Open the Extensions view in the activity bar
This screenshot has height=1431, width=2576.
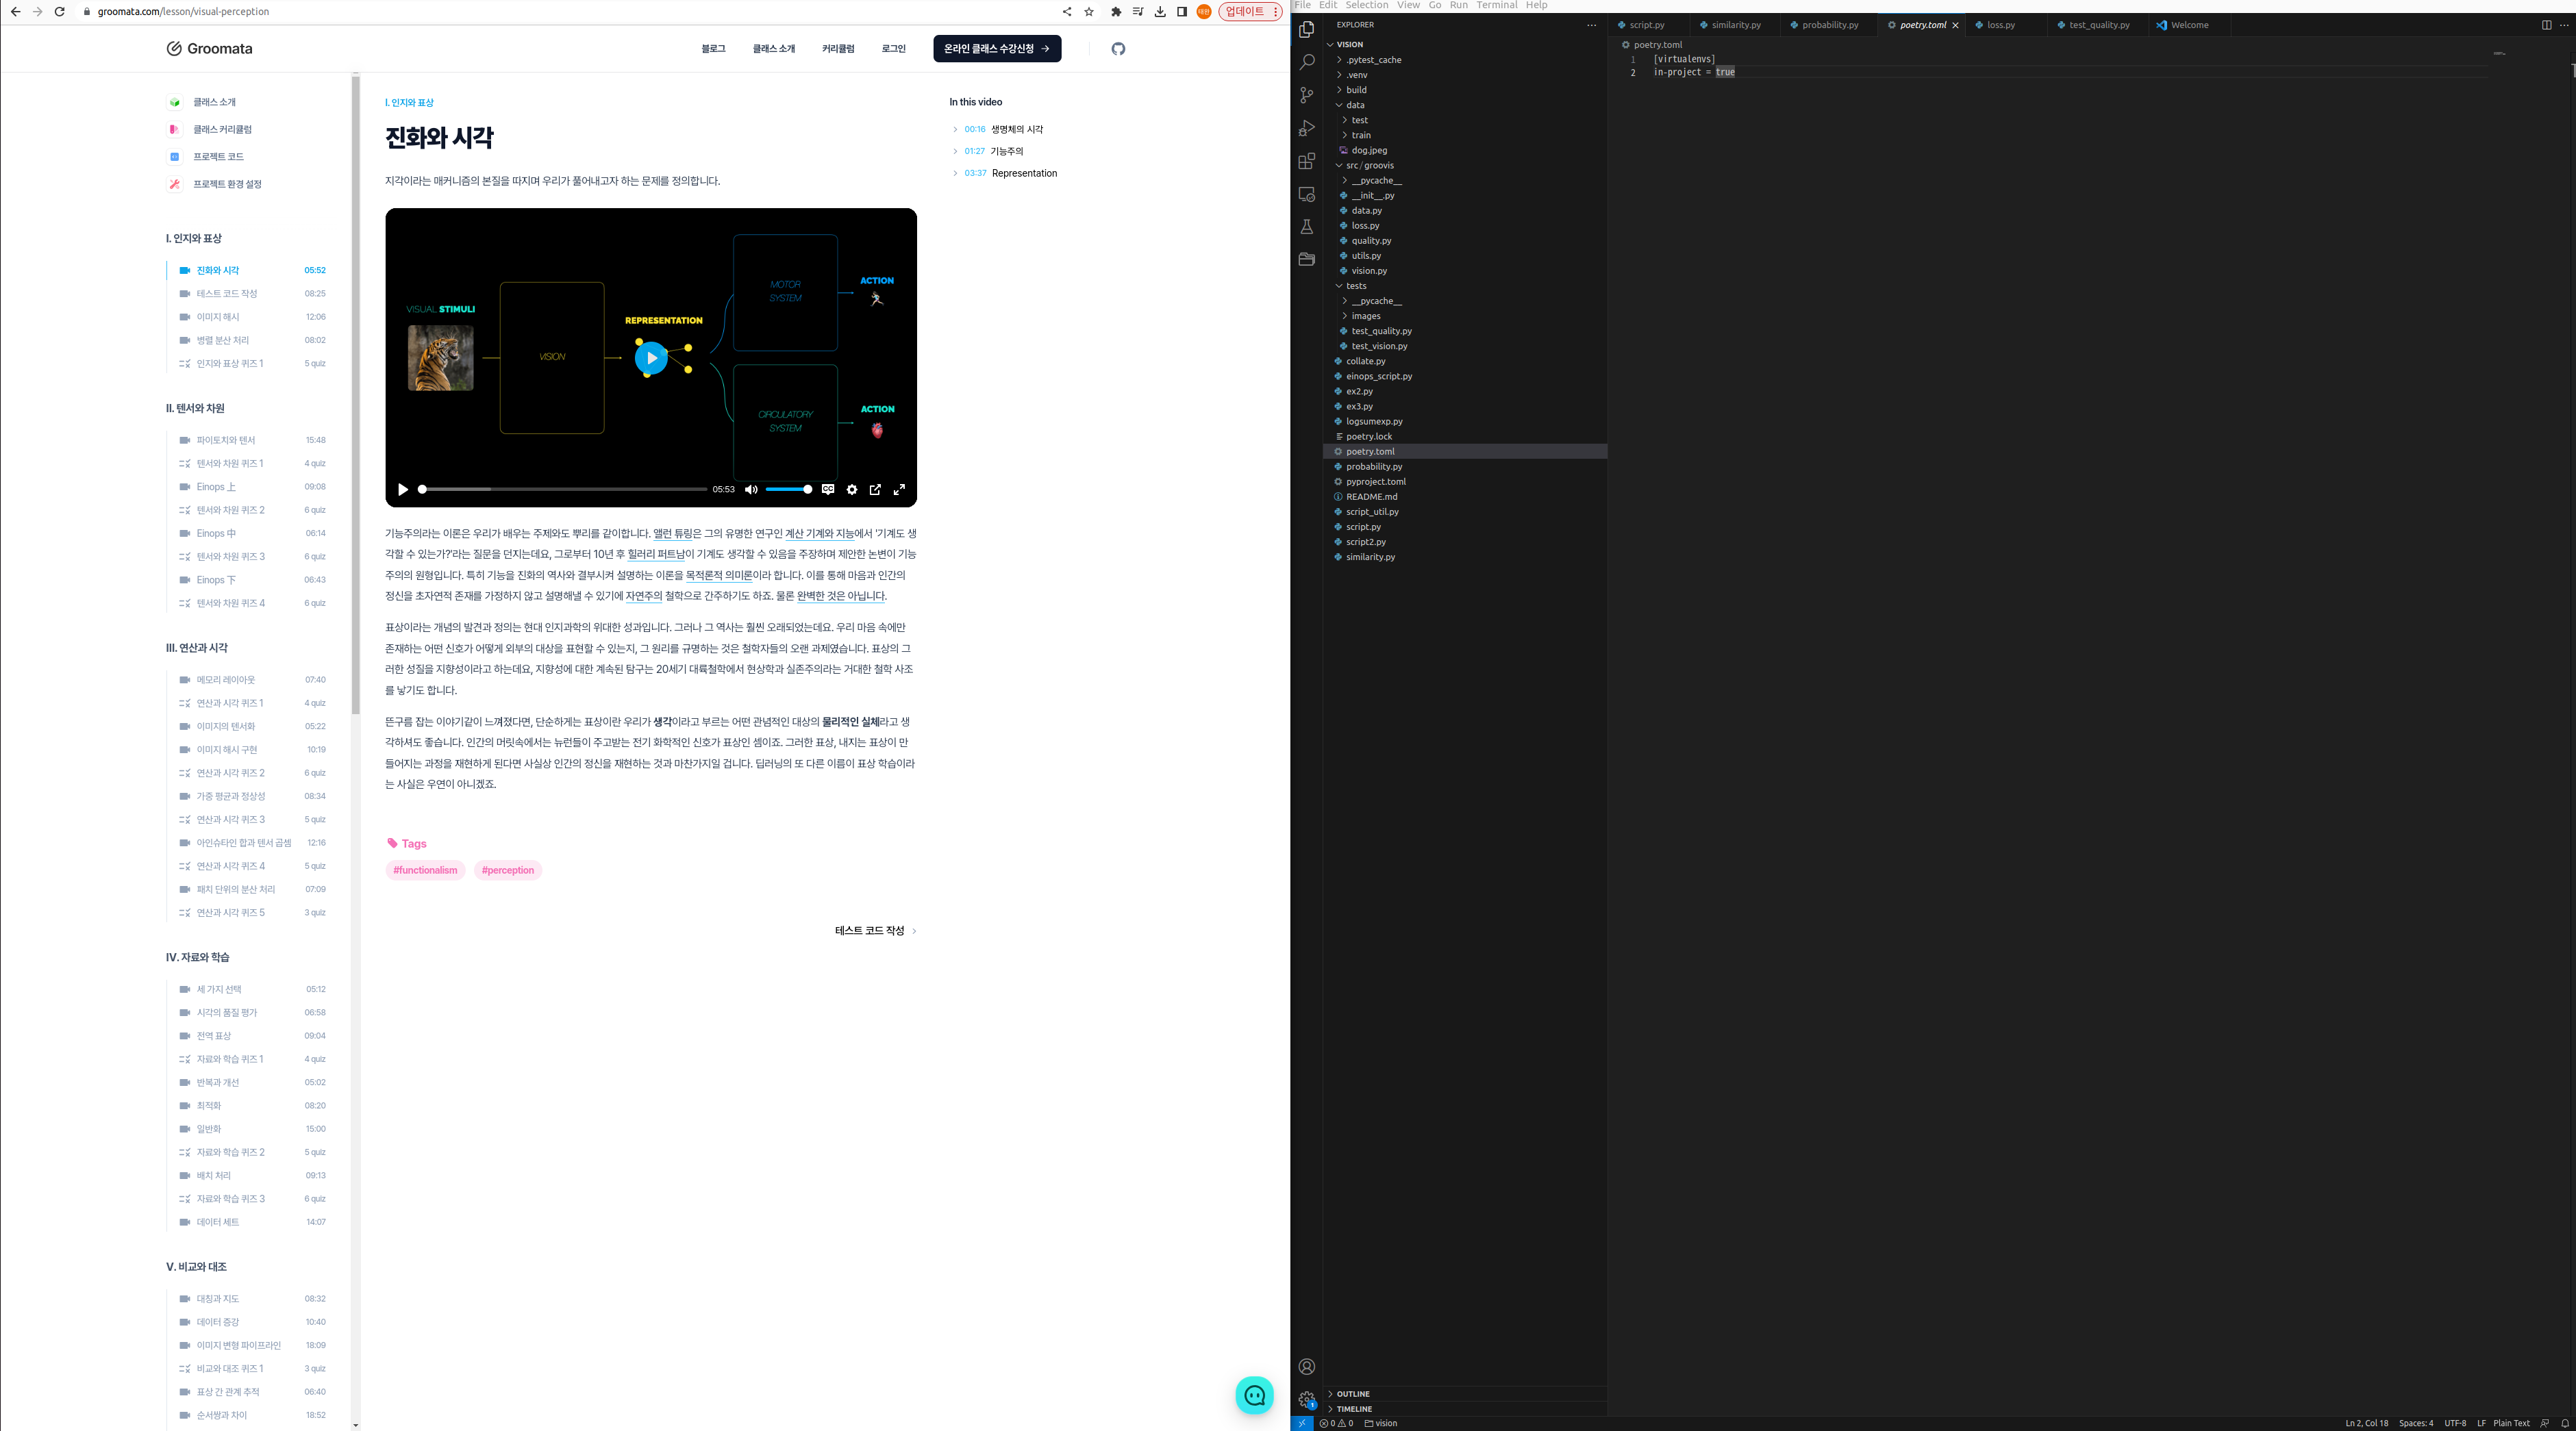(x=1306, y=161)
